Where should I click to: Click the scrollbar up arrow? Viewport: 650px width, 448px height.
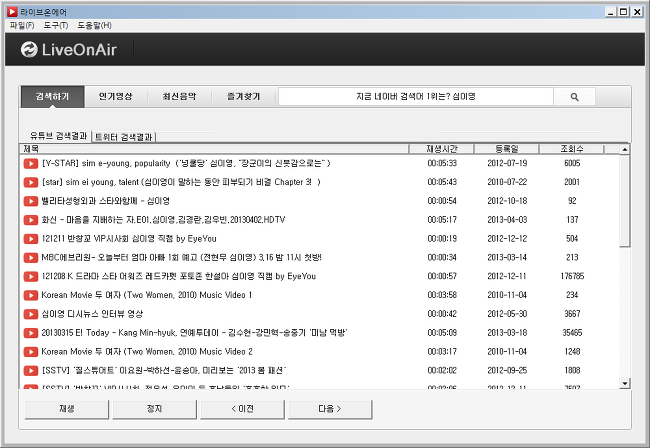point(625,149)
